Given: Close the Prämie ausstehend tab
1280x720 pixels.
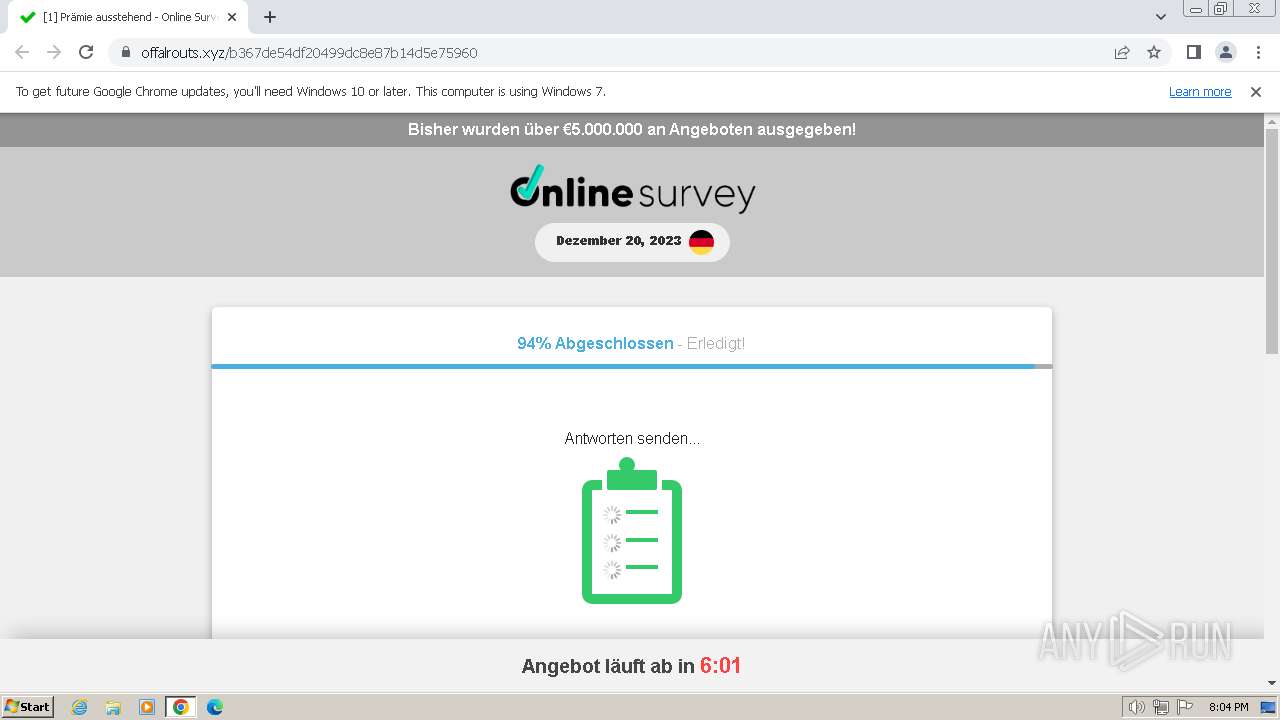Looking at the screenshot, I should [232, 17].
